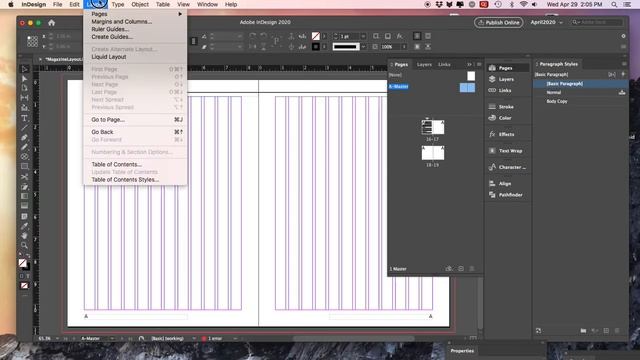Select the Eyedropper tool

24,226
